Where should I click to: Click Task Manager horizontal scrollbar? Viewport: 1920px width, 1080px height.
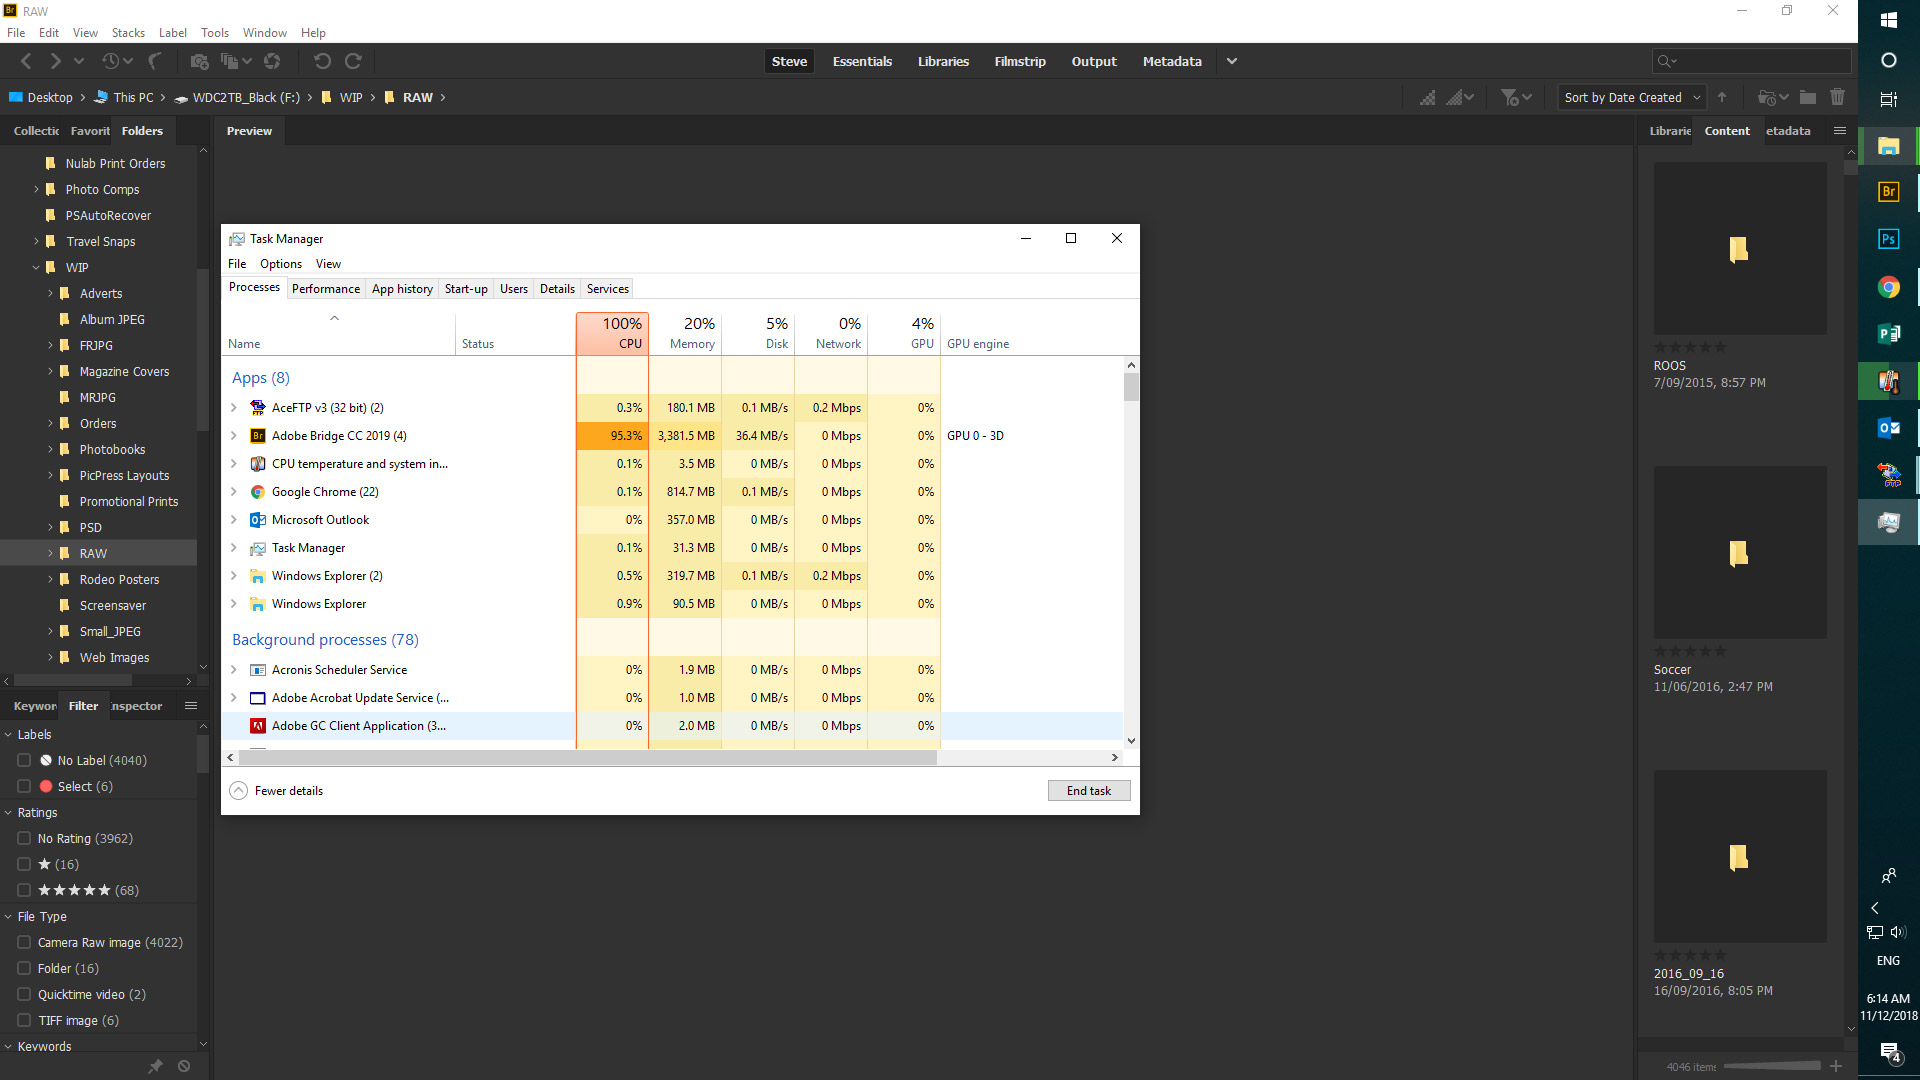(x=588, y=758)
